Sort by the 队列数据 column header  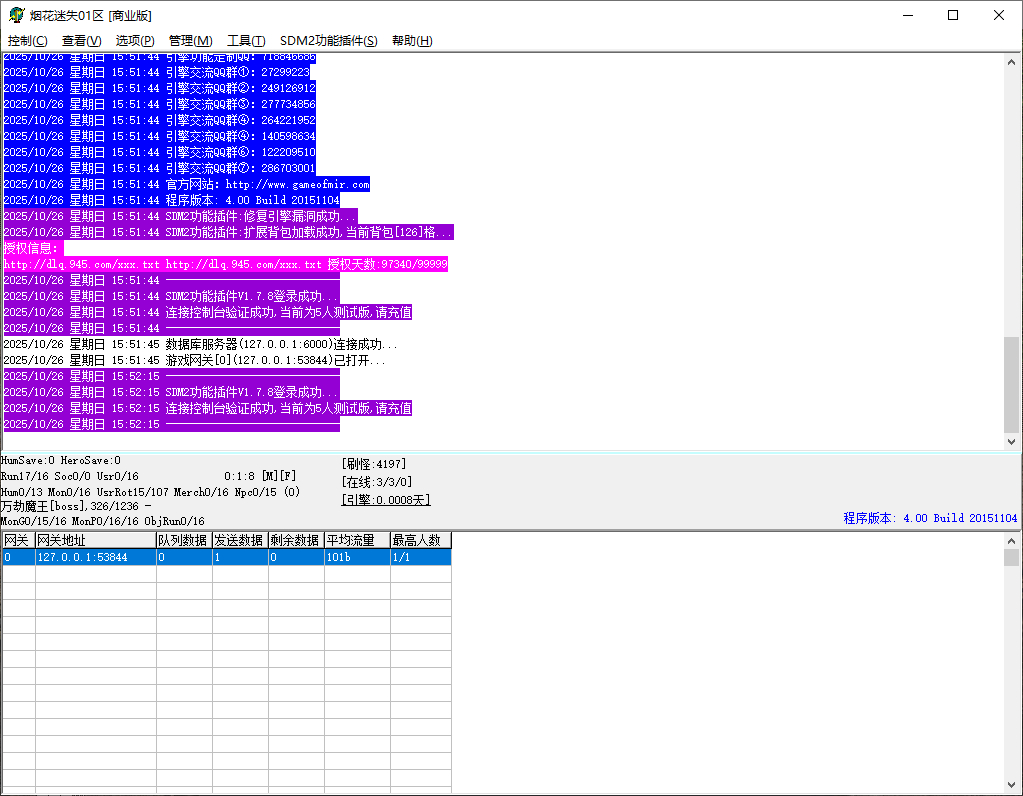tap(183, 540)
